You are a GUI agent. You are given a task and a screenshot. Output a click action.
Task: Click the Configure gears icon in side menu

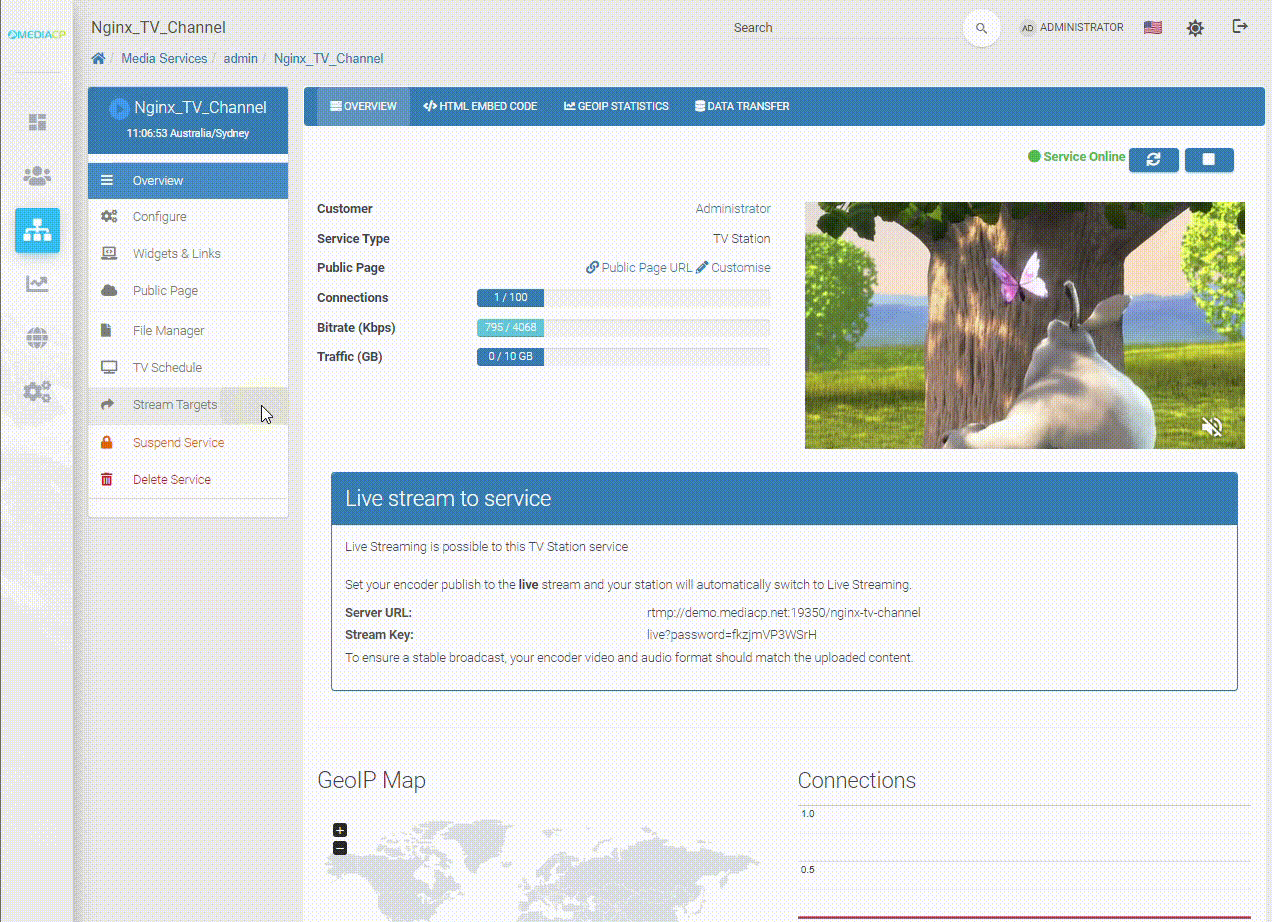click(109, 216)
